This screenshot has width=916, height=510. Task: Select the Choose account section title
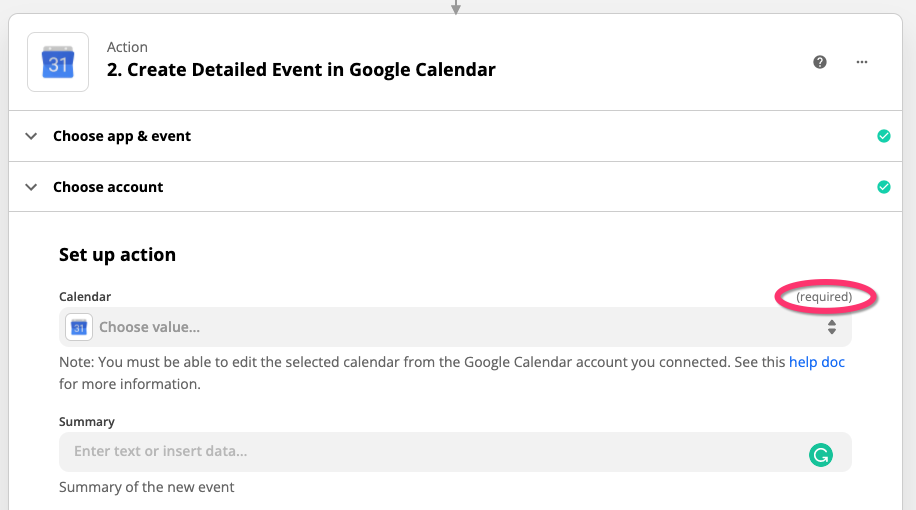pos(108,187)
